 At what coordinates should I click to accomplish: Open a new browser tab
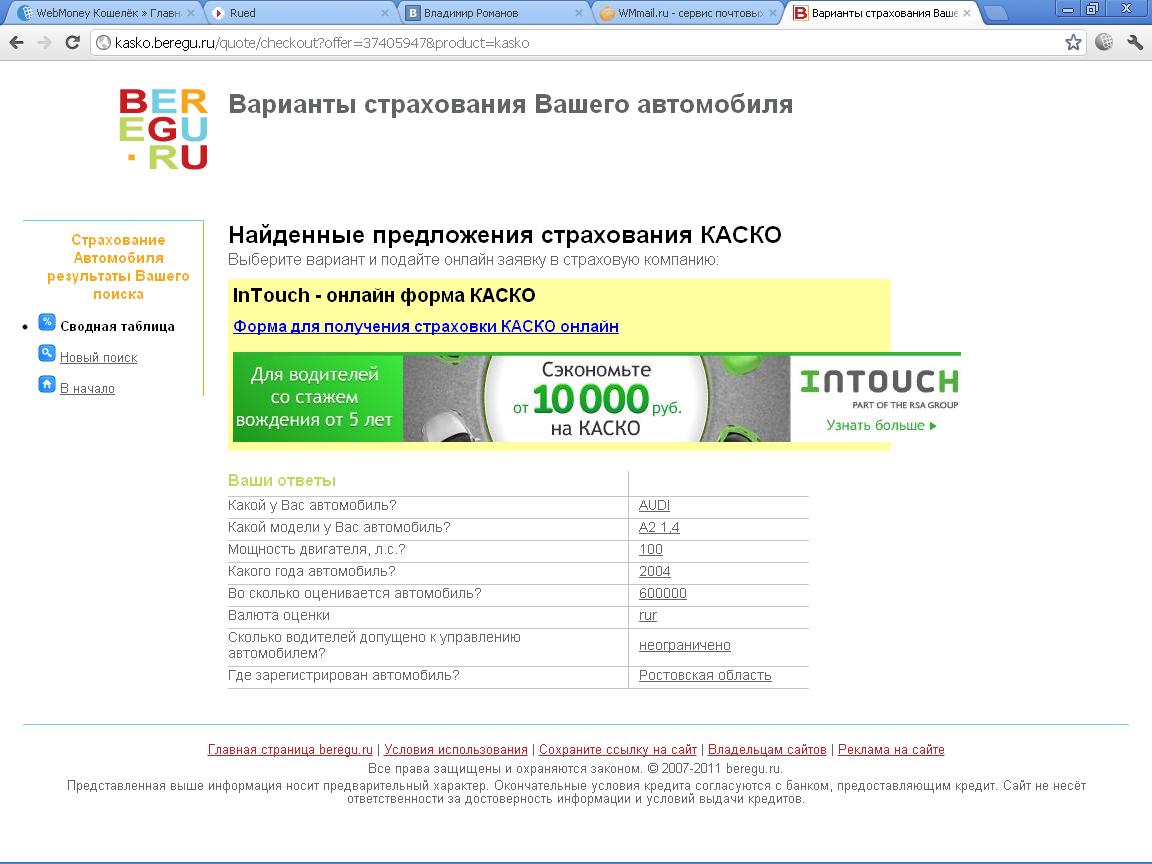(x=996, y=13)
